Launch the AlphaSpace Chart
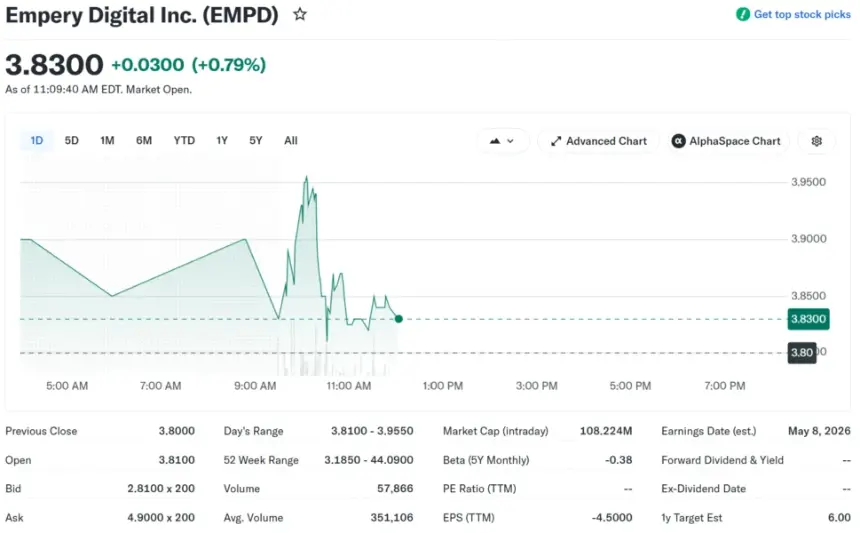 point(726,141)
